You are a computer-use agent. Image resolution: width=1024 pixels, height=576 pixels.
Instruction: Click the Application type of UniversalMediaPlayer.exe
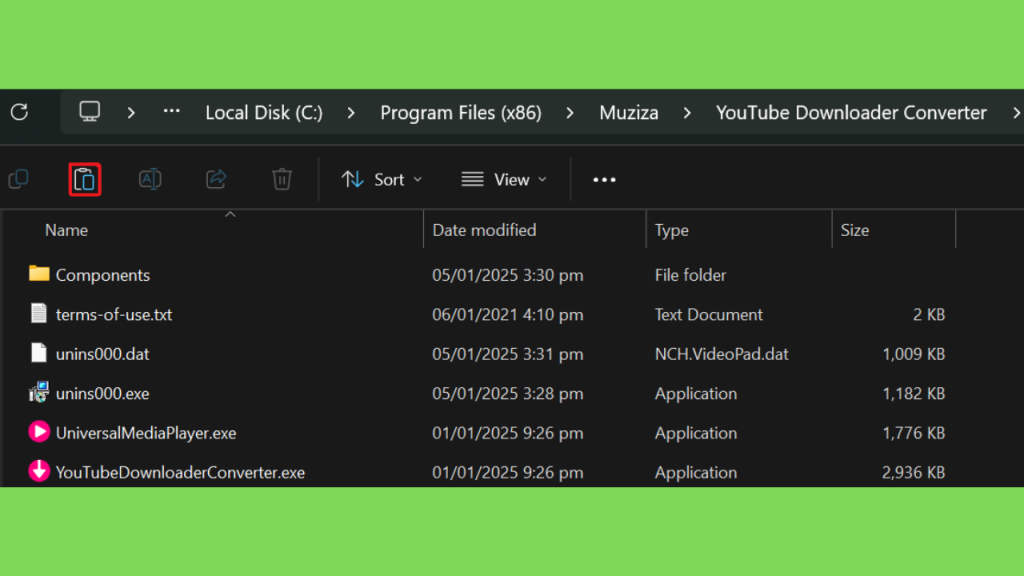coord(696,433)
